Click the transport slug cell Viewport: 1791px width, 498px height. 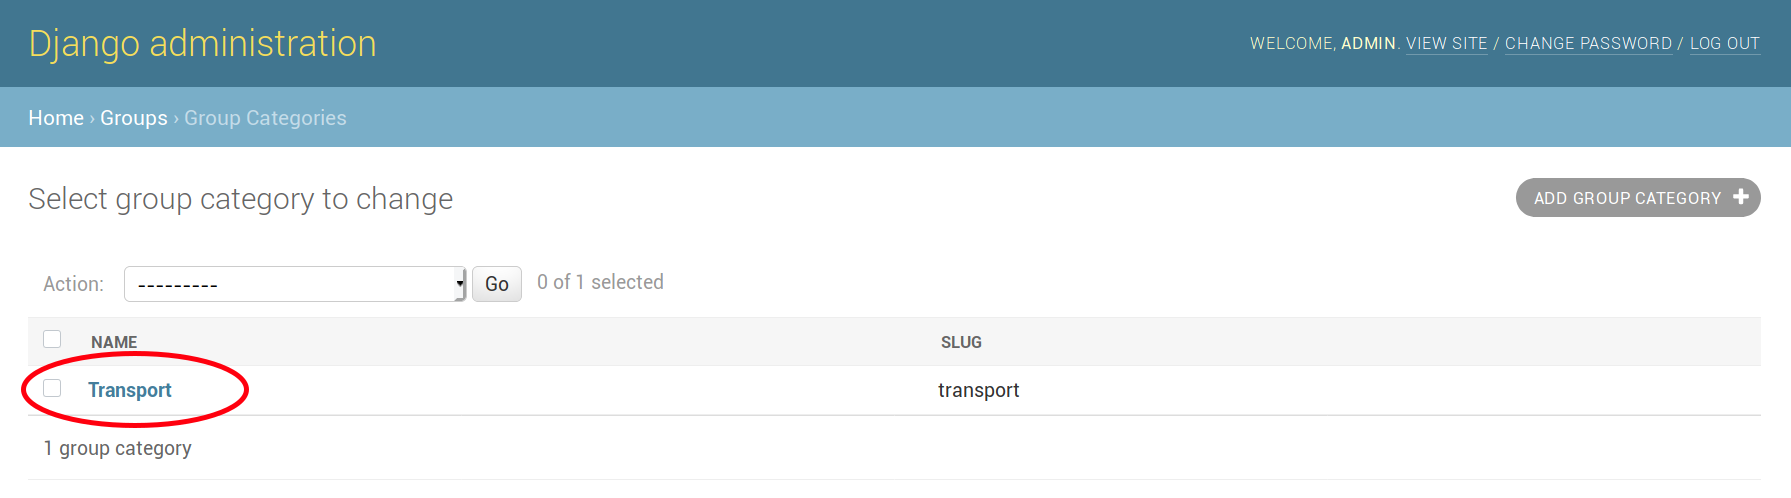pos(979,390)
